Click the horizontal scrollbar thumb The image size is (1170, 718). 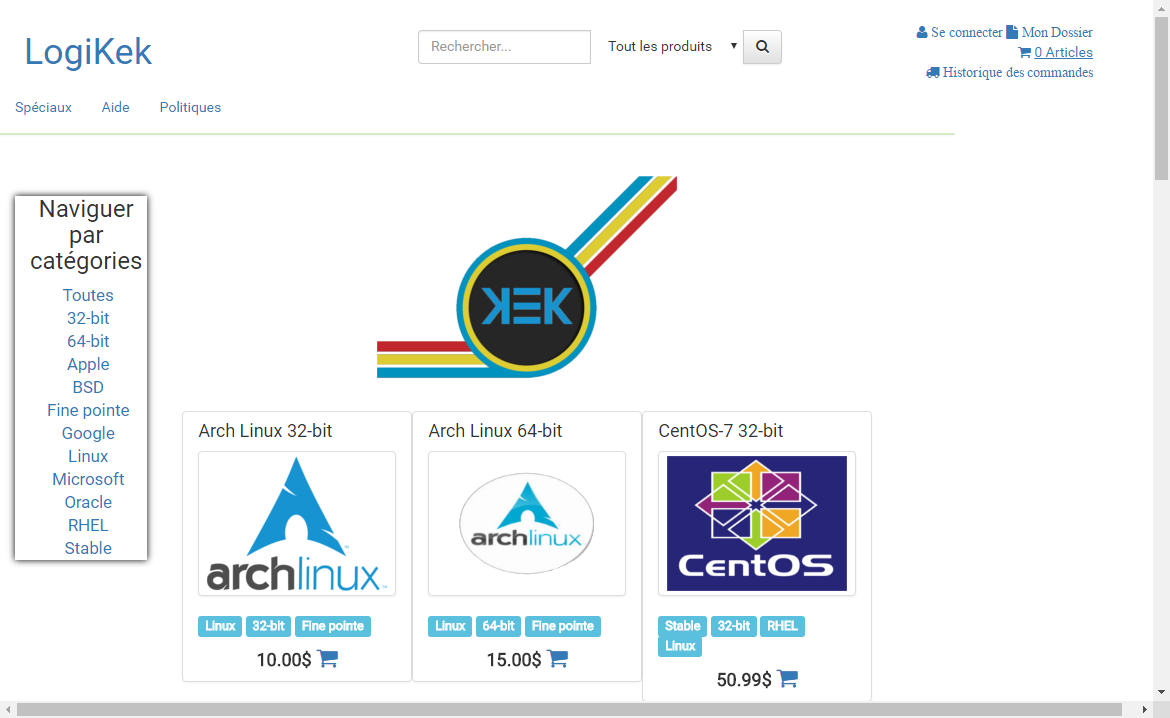tap(569, 709)
